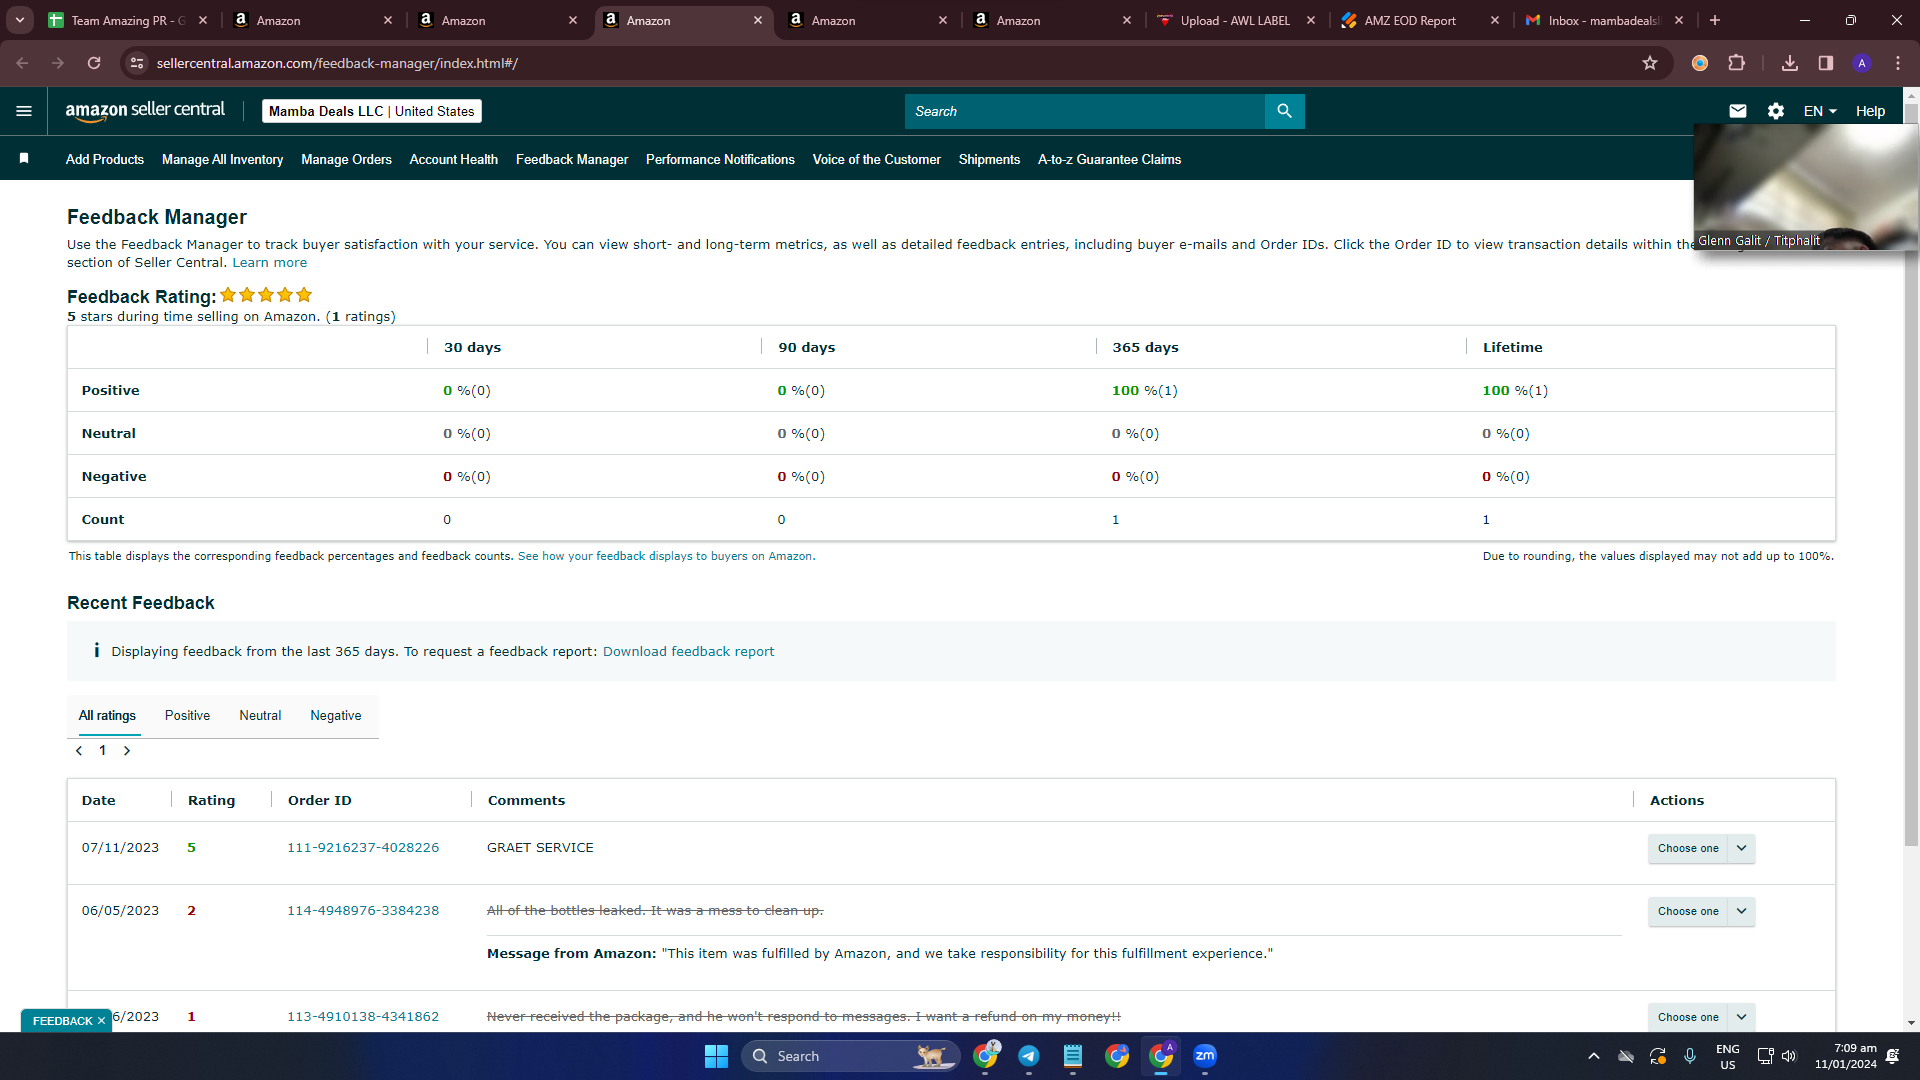Select the Negative feedback tab
Image resolution: width=1920 pixels, height=1080 pixels.
click(336, 716)
